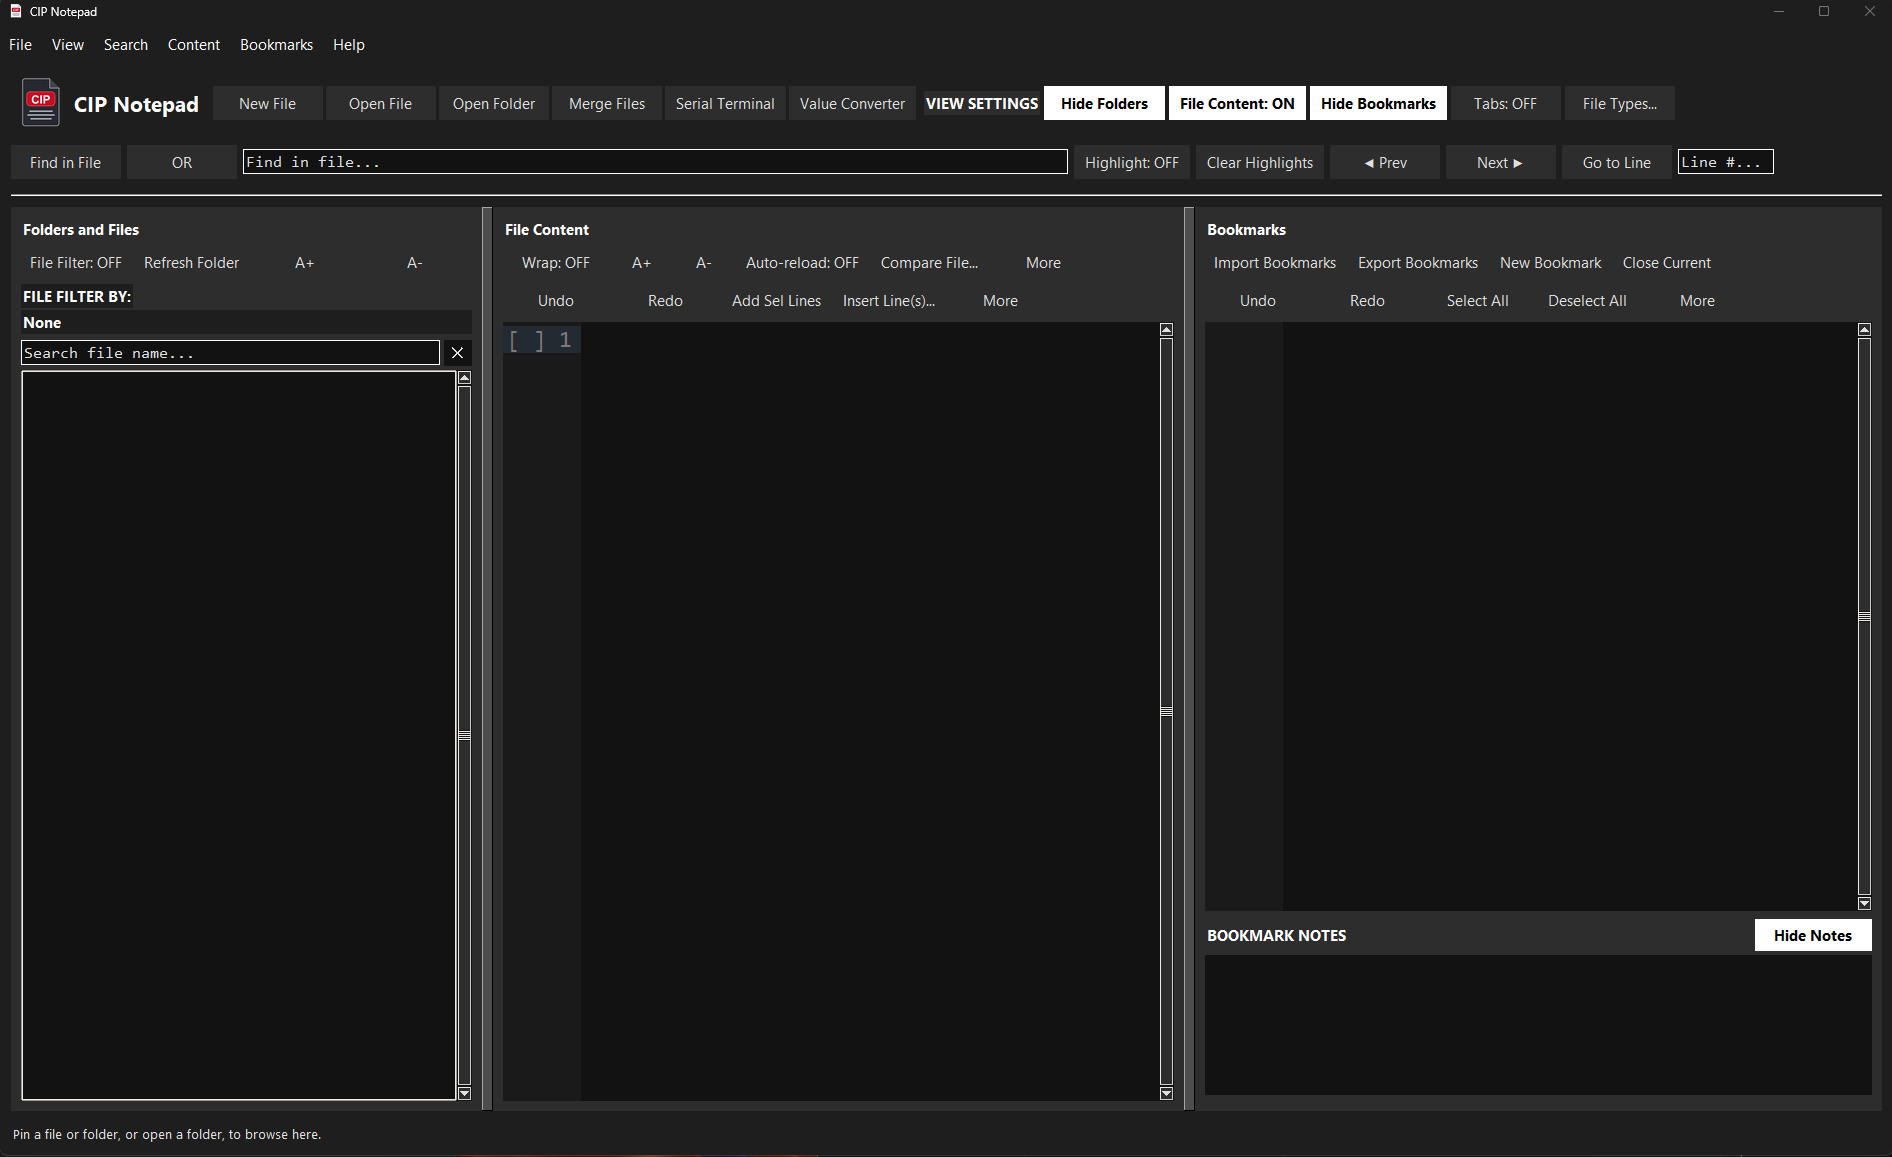Click Import Bookmarks button

pos(1275,263)
